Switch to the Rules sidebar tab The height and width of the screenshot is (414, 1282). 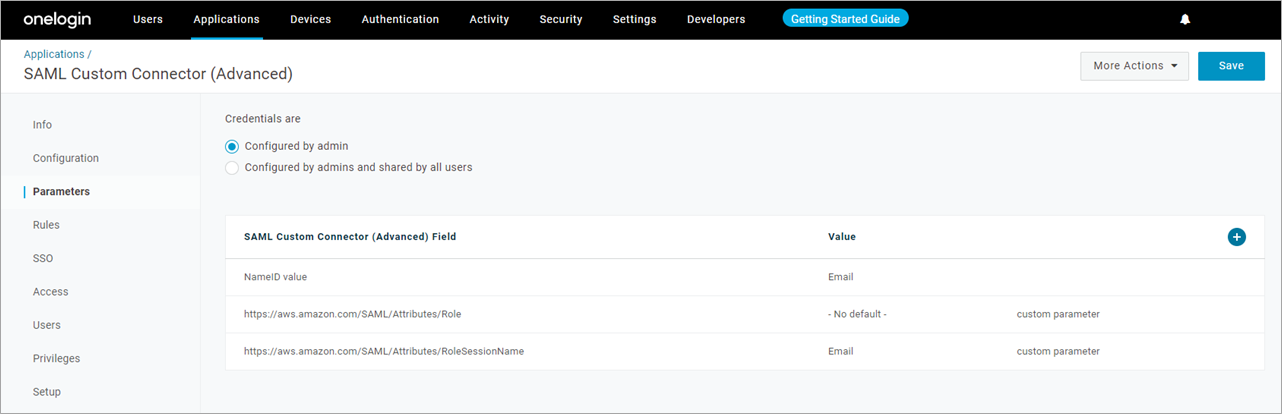[x=46, y=225]
